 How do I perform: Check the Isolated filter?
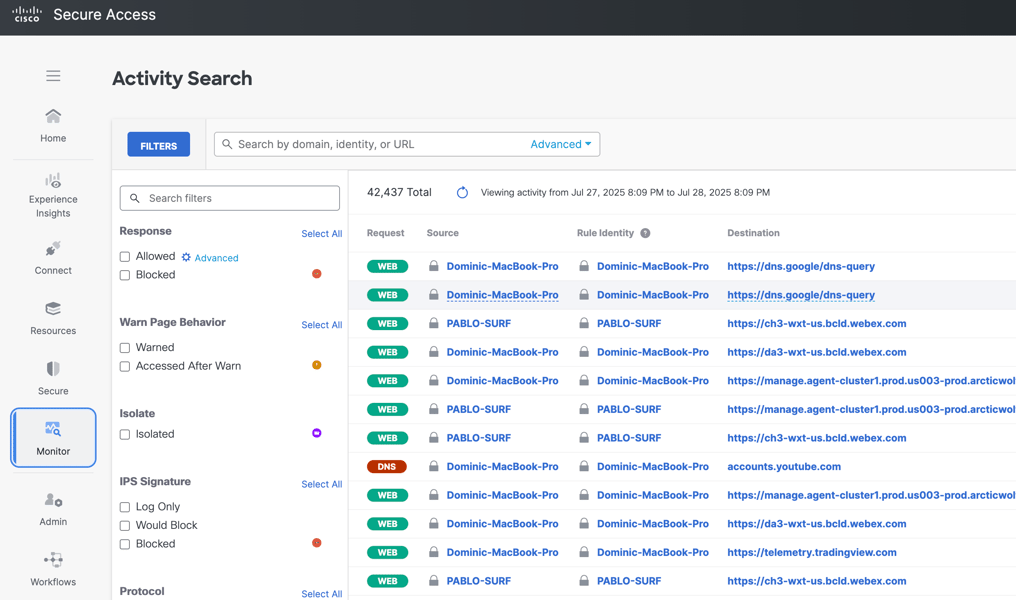coord(125,435)
